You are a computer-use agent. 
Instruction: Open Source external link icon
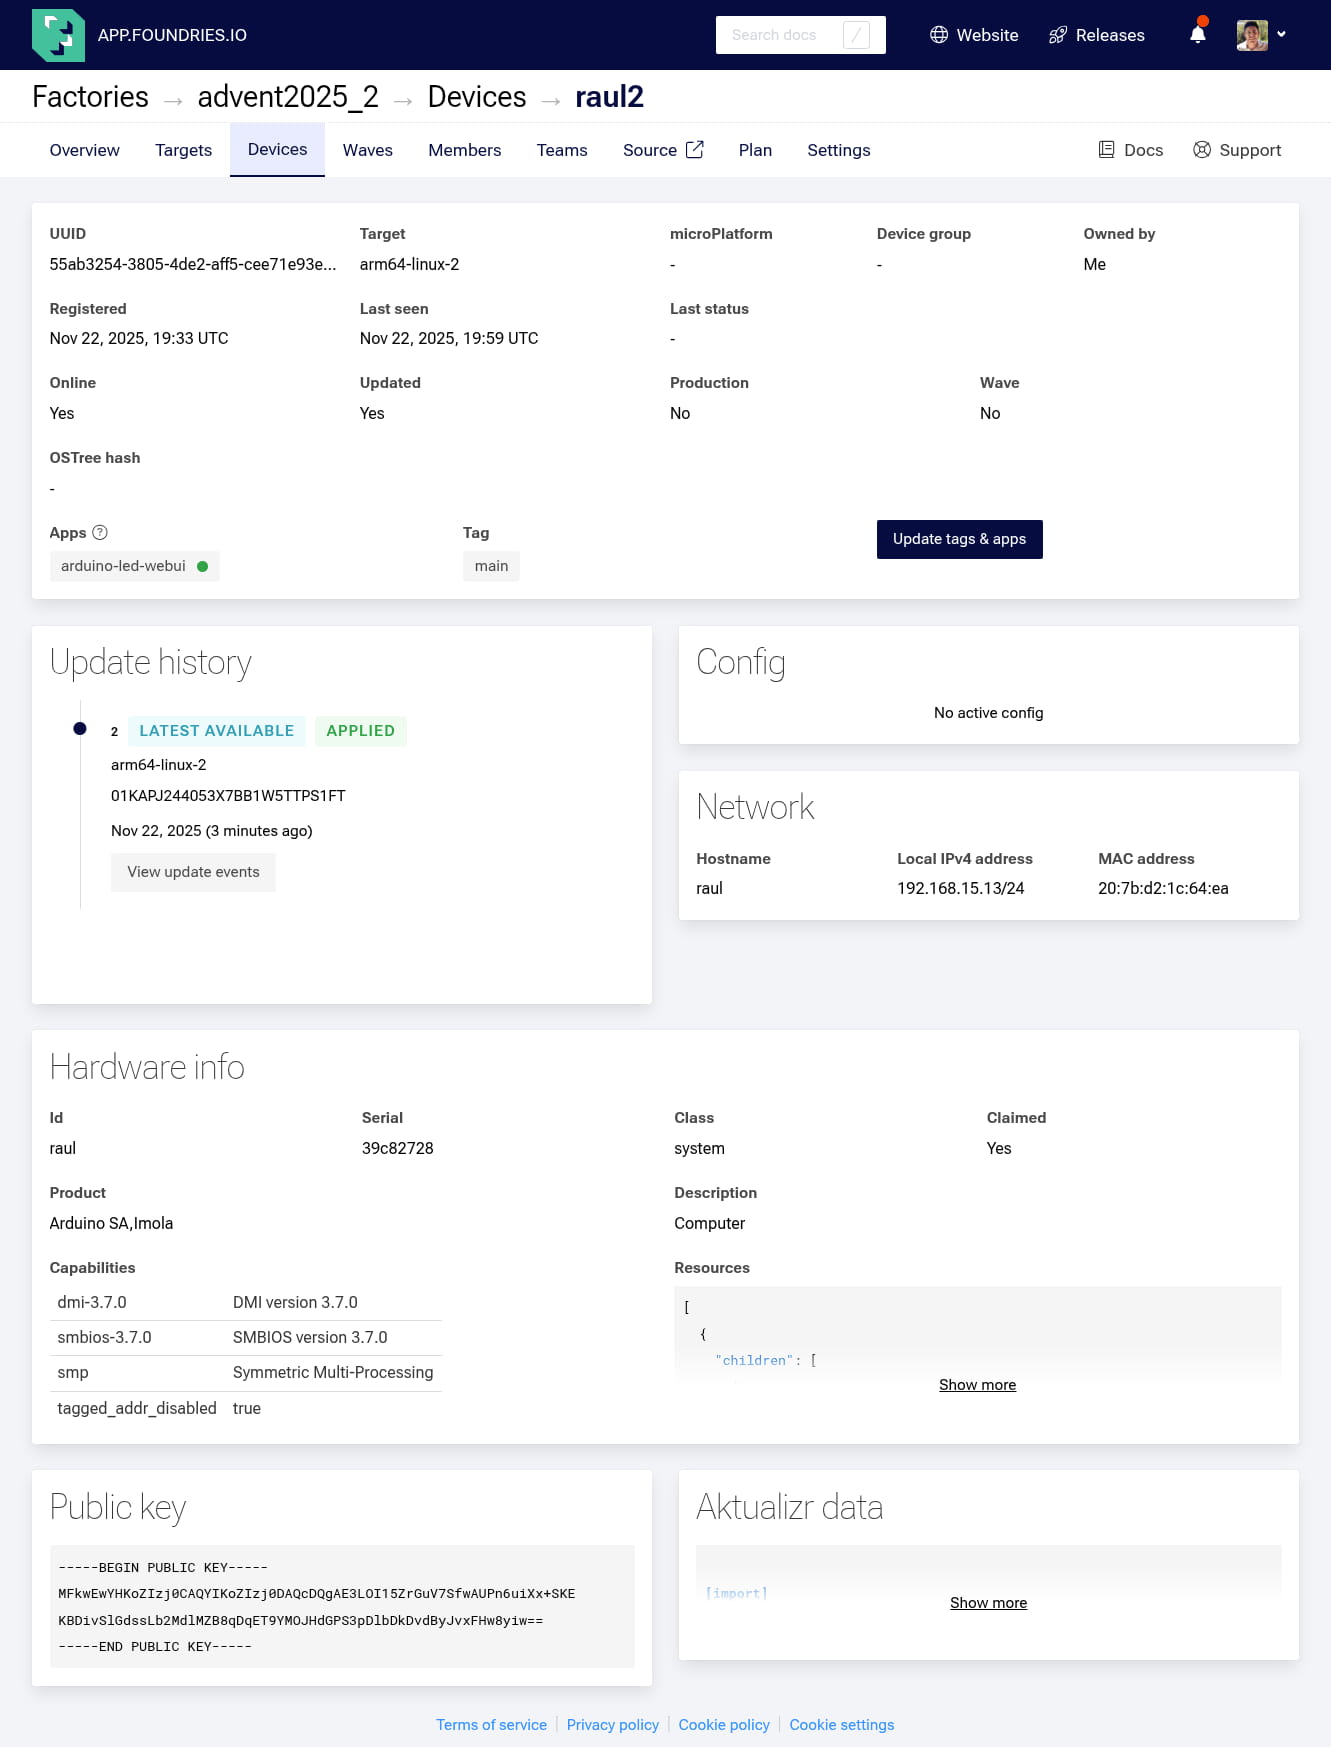click(x=695, y=150)
